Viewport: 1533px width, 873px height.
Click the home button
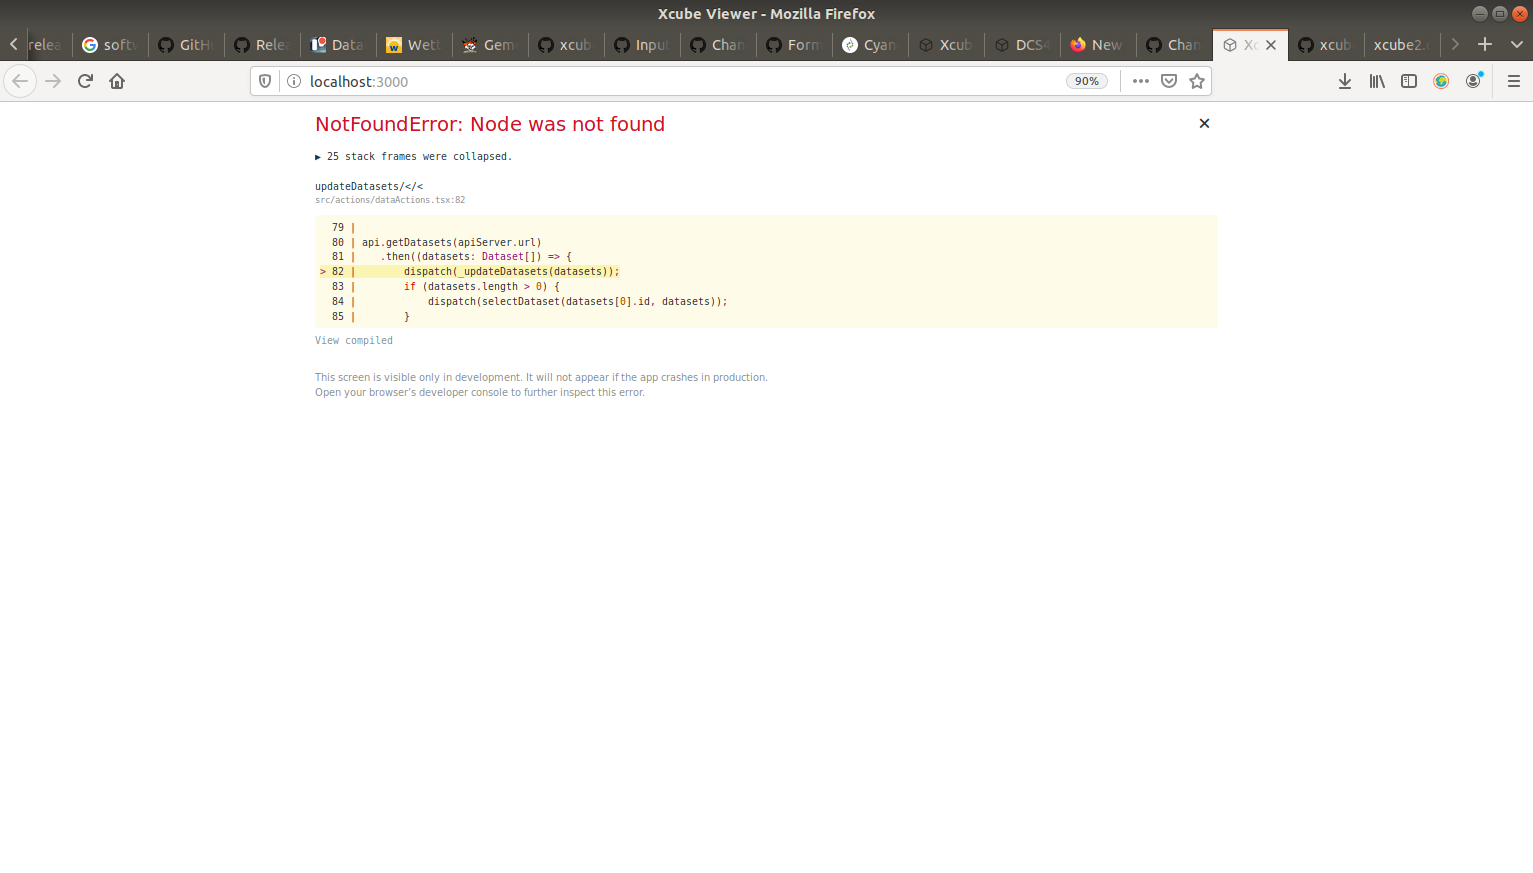pyautogui.click(x=117, y=81)
